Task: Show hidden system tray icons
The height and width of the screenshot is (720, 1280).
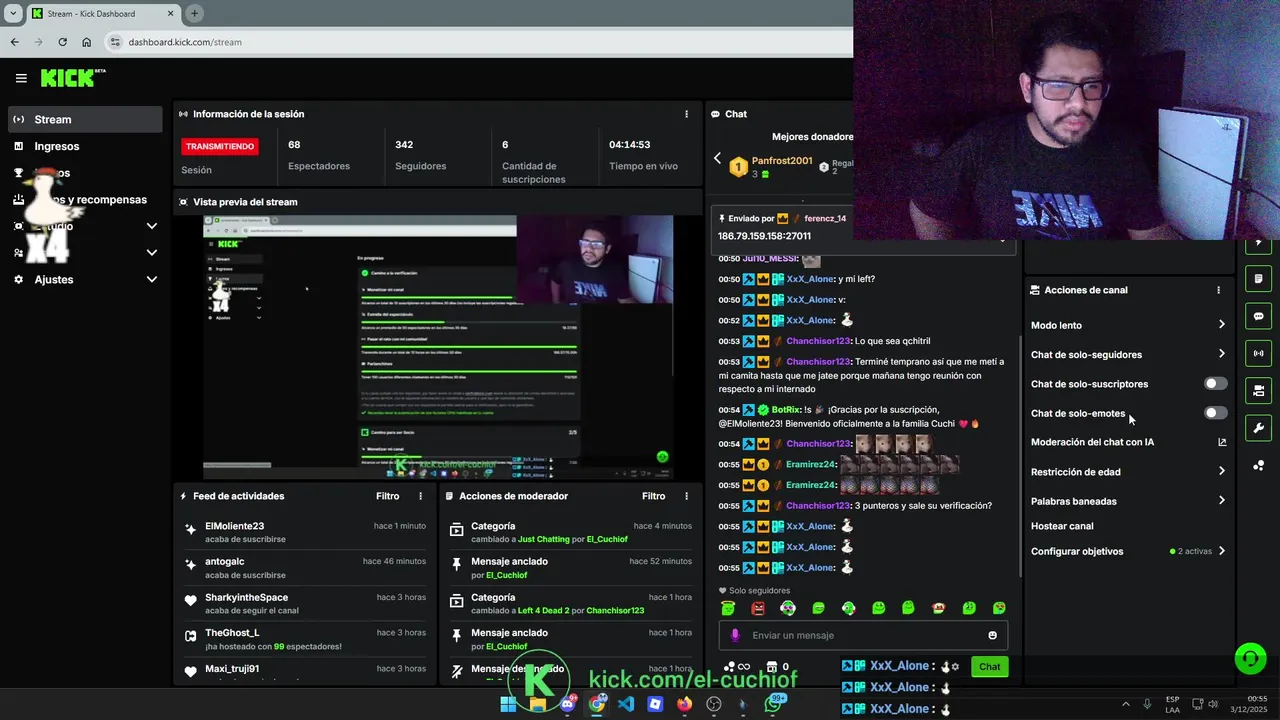Action: pyautogui.click(x=1126, y=704)
